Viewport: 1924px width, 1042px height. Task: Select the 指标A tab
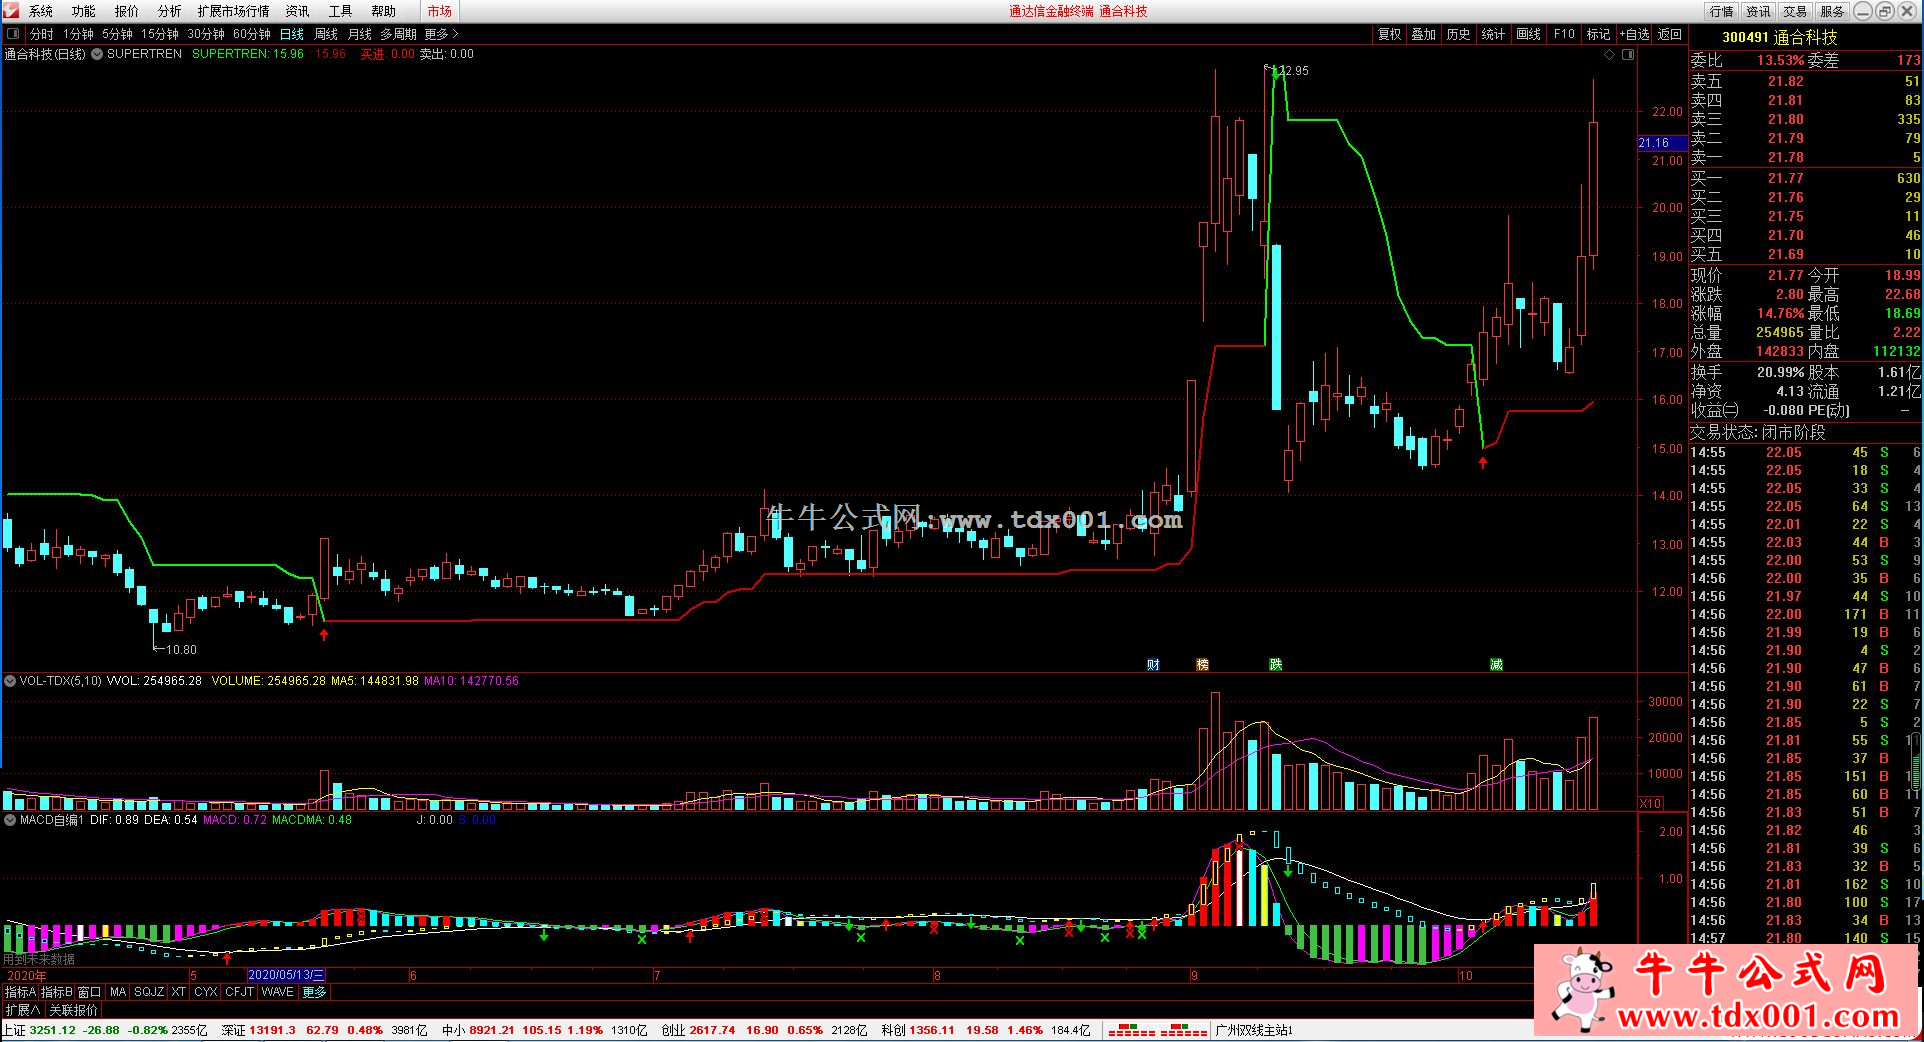pos(20,992)
